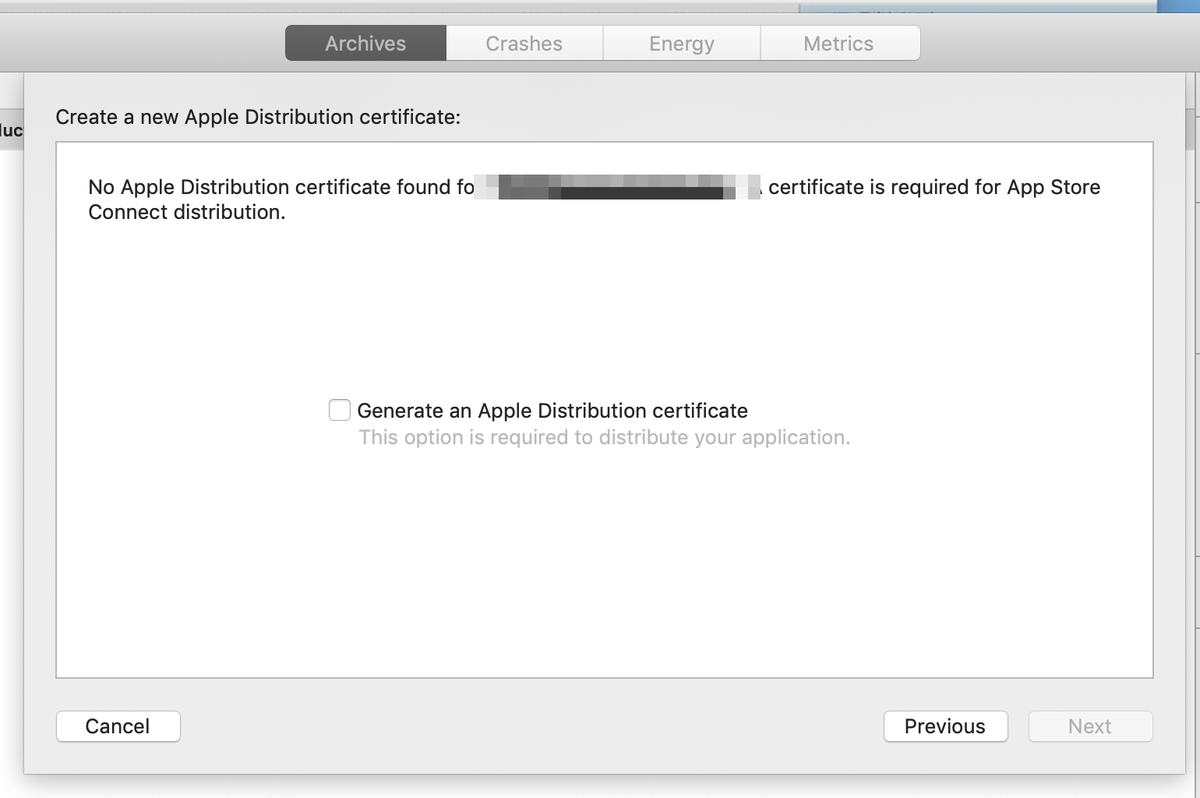
Task: Click the Previous button
Action: pos(945,726)
